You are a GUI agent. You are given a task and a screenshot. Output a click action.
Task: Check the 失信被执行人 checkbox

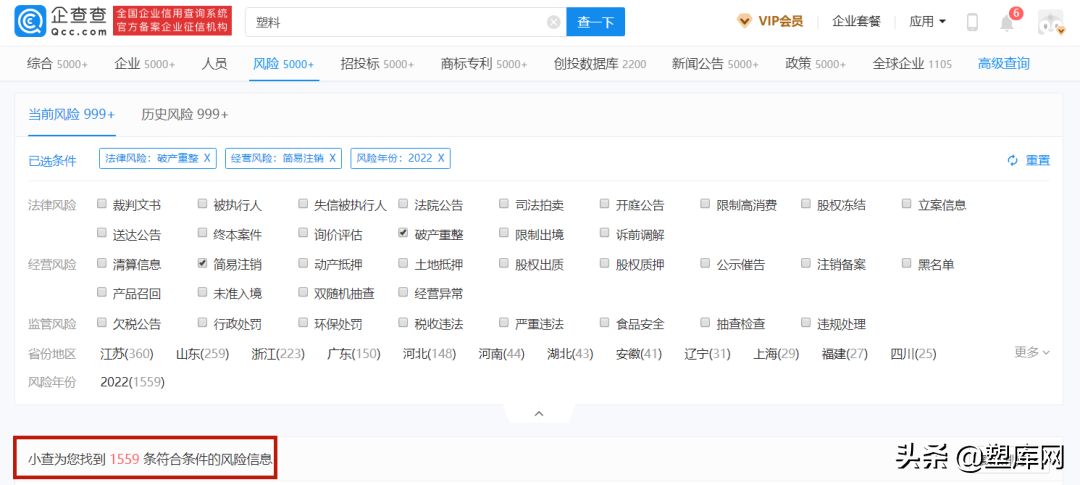coord(303,204)
